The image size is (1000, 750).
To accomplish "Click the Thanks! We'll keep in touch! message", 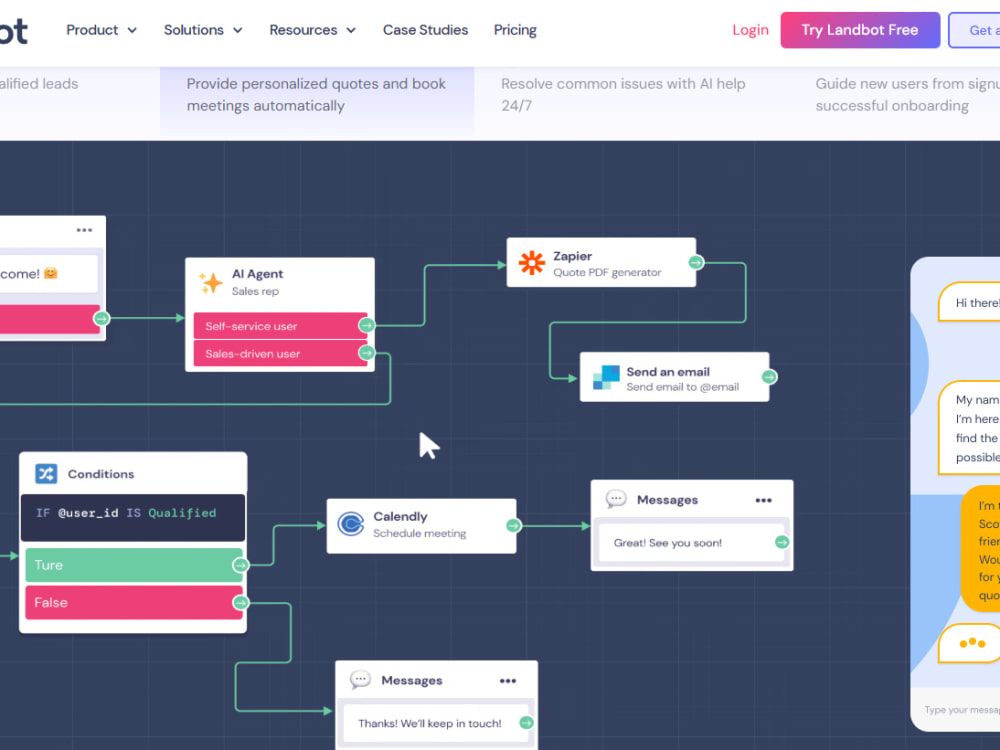I will tap(436, 723).
